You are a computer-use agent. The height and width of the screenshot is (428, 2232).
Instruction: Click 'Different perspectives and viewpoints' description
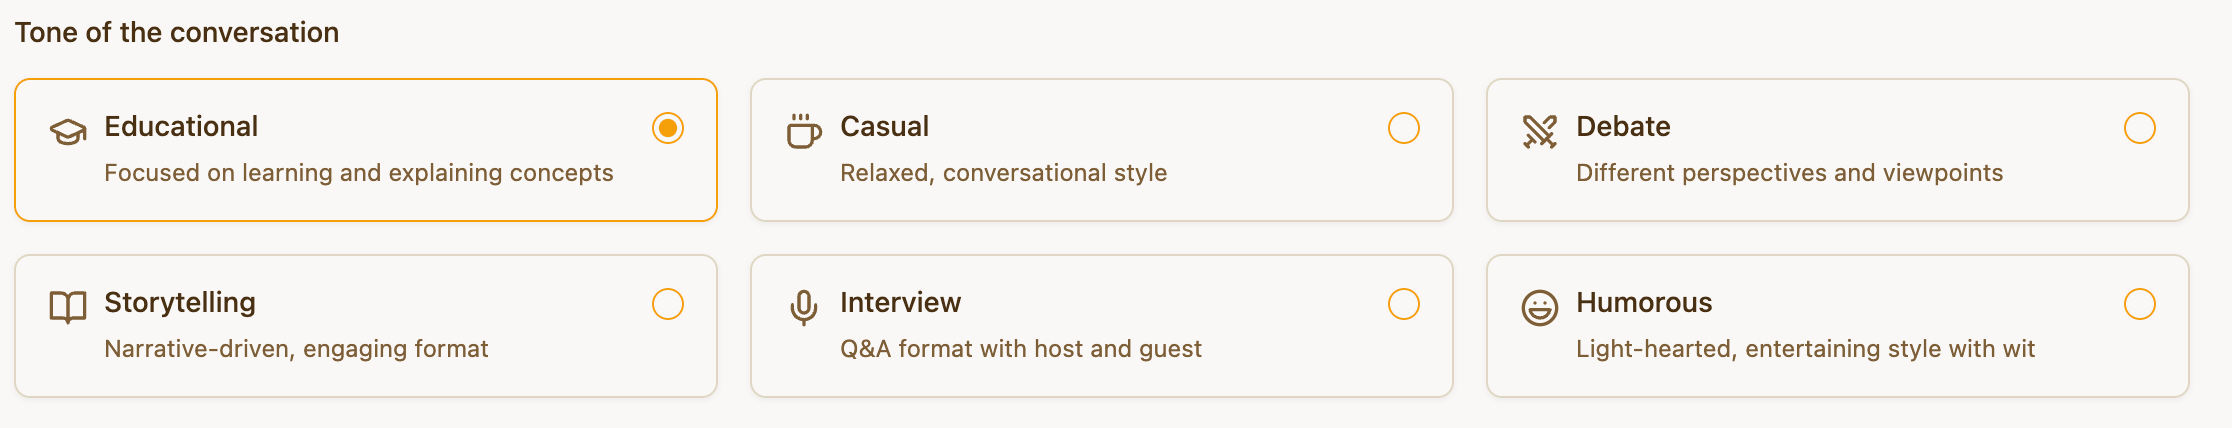point(1789,173)
